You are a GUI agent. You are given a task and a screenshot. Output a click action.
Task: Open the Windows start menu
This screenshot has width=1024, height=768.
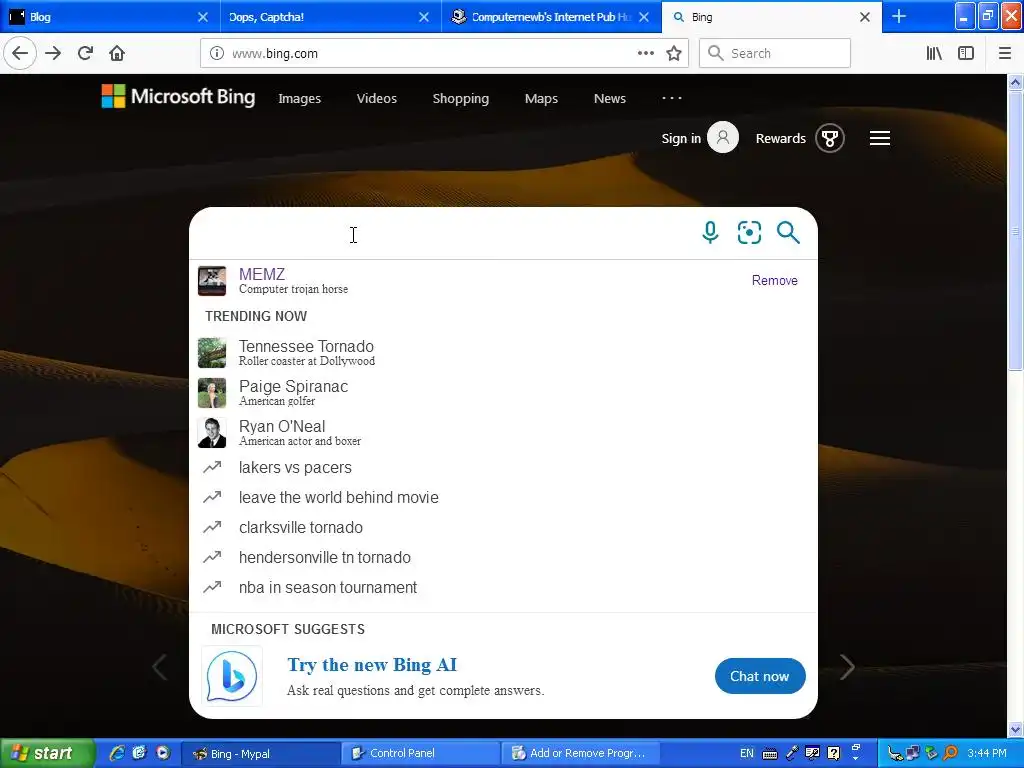coord(47,753)
